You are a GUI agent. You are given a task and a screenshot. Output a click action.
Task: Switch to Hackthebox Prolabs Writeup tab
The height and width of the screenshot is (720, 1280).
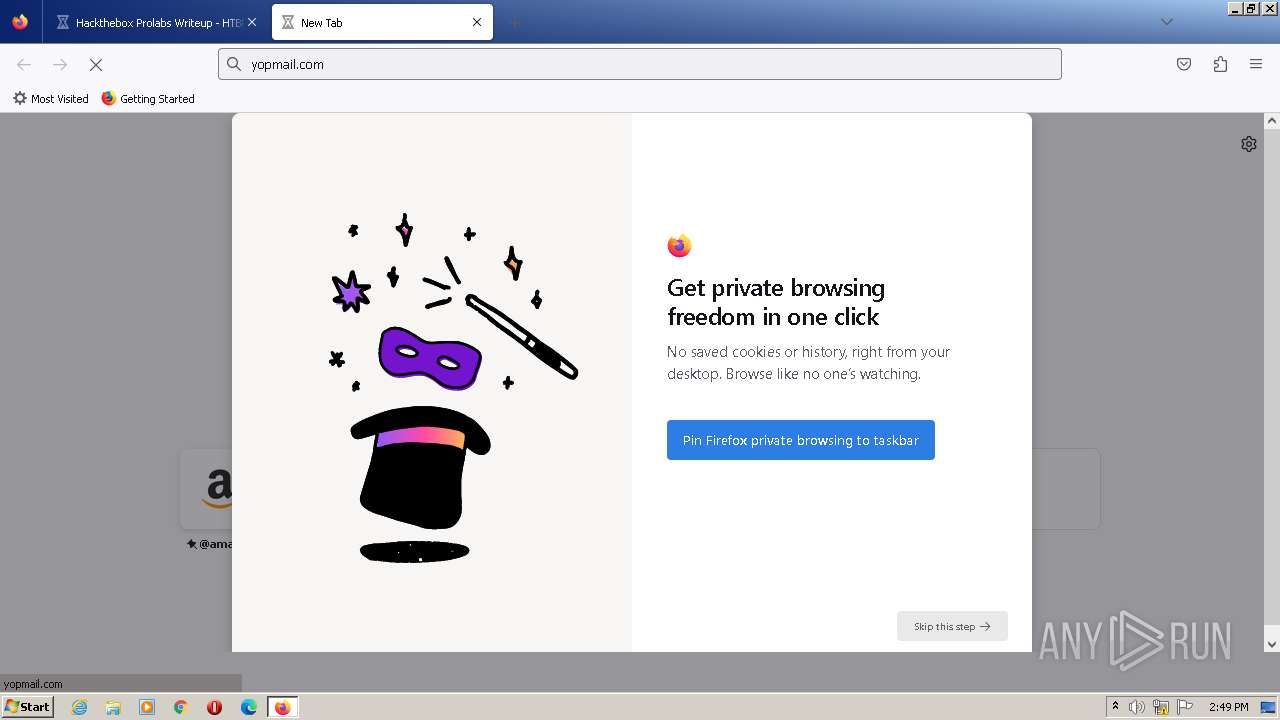click(x=156, y=22)
